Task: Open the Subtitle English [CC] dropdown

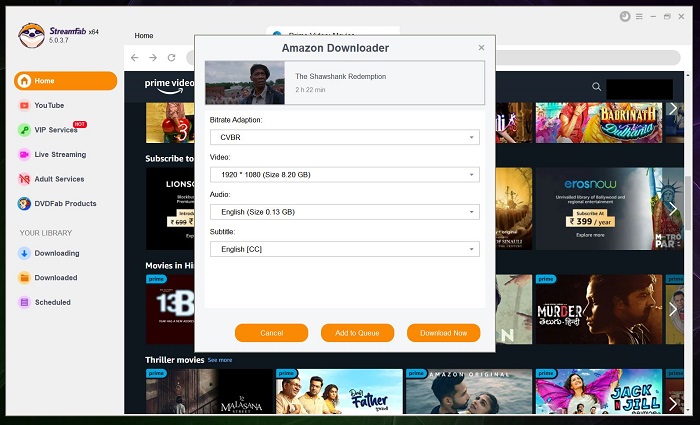Action: (344, 249)
